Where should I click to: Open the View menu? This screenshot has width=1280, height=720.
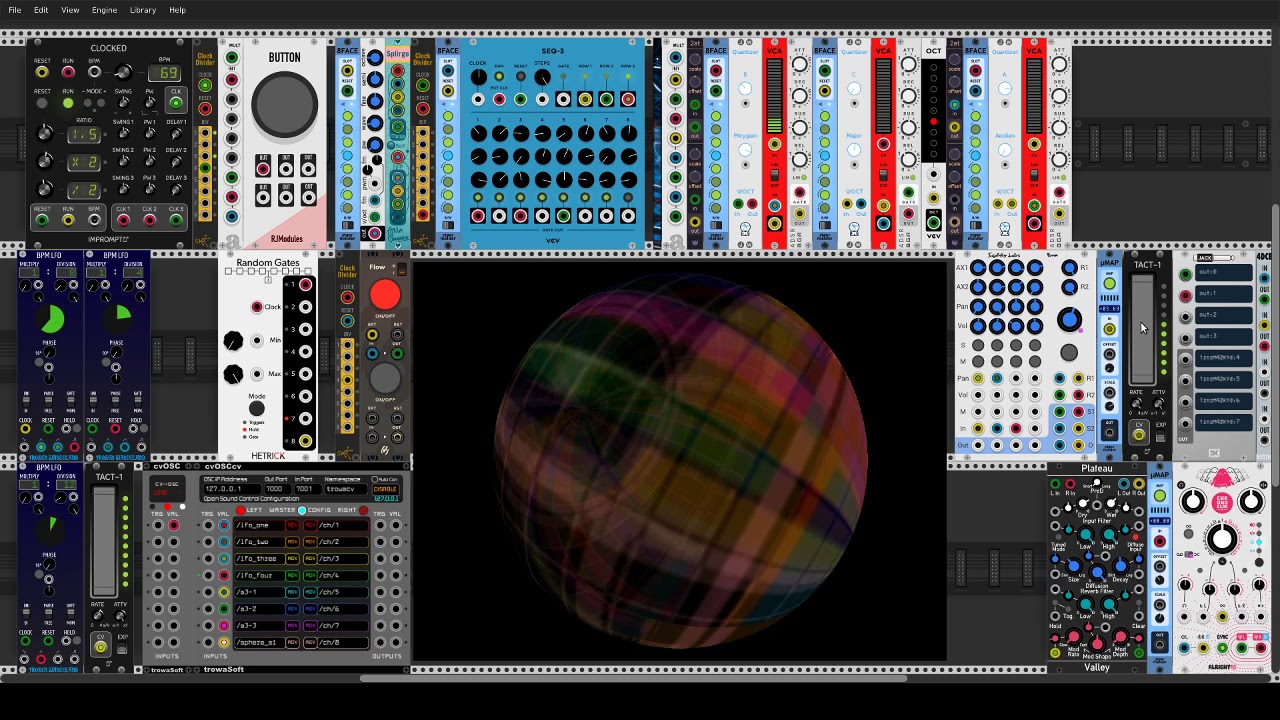[70, 10]
